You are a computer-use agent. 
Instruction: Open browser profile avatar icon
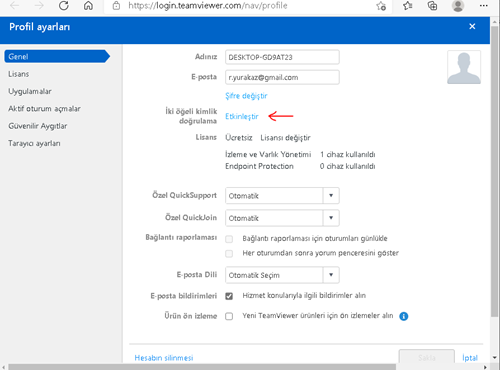(x=458, y=6)
